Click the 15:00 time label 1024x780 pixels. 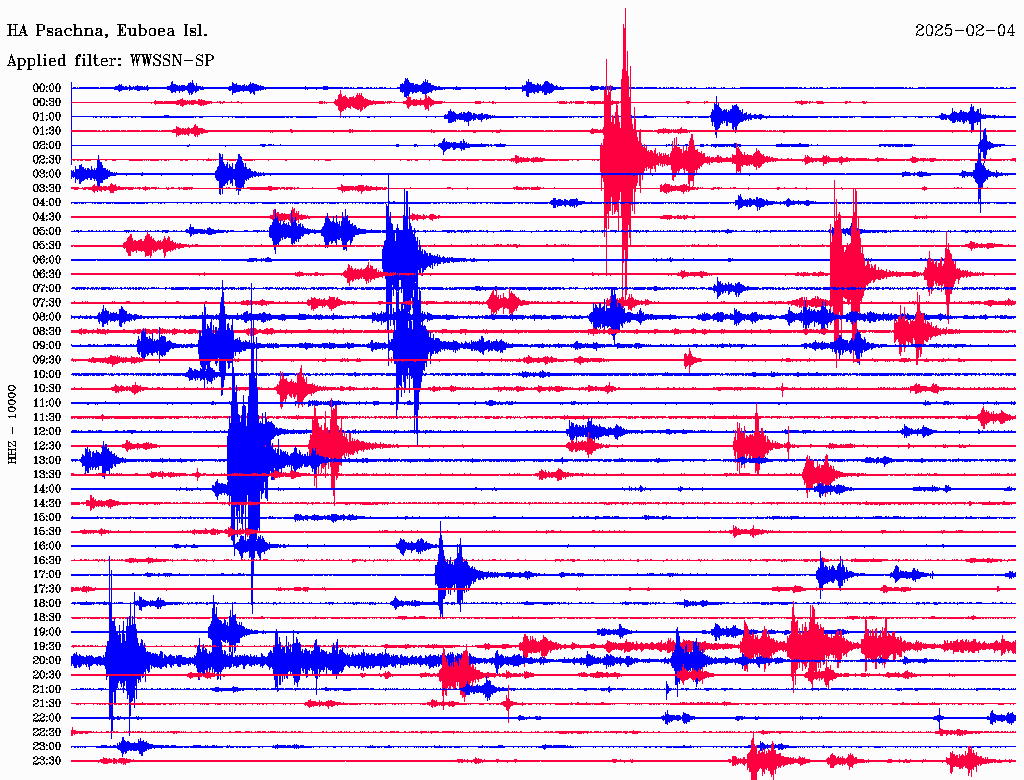(47, 517)
